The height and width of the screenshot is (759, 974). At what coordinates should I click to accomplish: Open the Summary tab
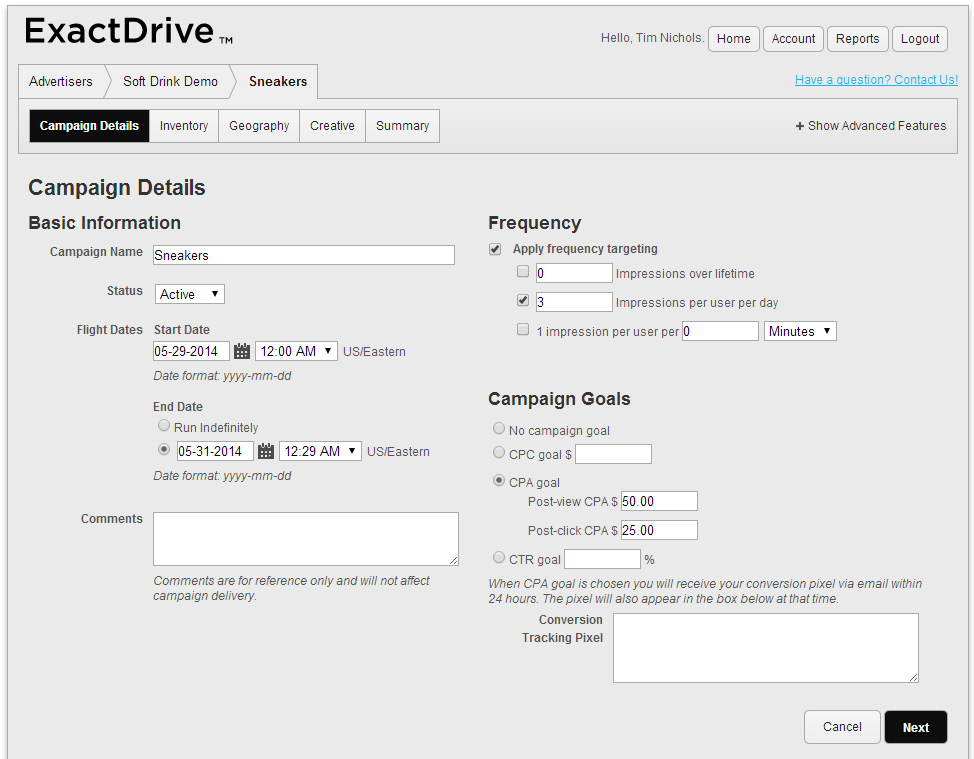403,125
